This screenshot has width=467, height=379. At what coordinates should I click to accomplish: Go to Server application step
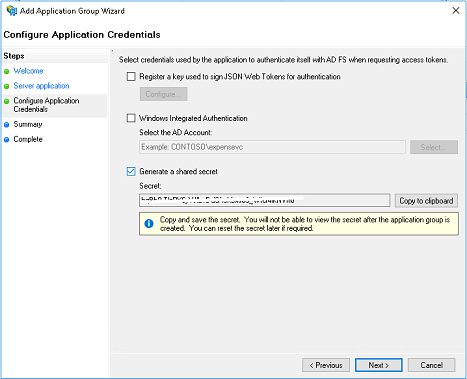[41, 86]
